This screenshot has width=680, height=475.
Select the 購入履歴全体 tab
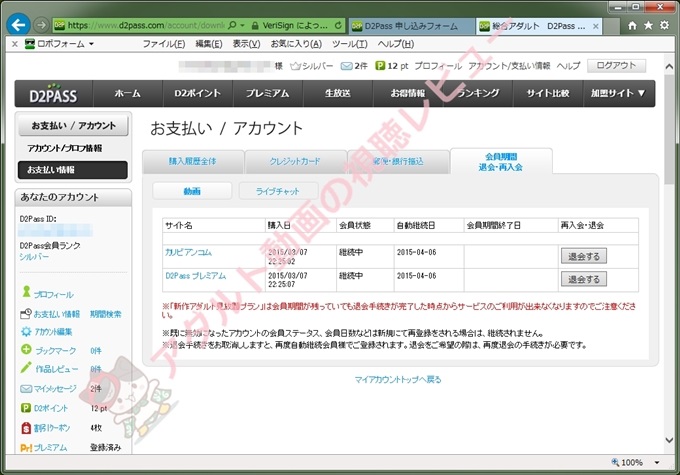[x=193, y=161]
